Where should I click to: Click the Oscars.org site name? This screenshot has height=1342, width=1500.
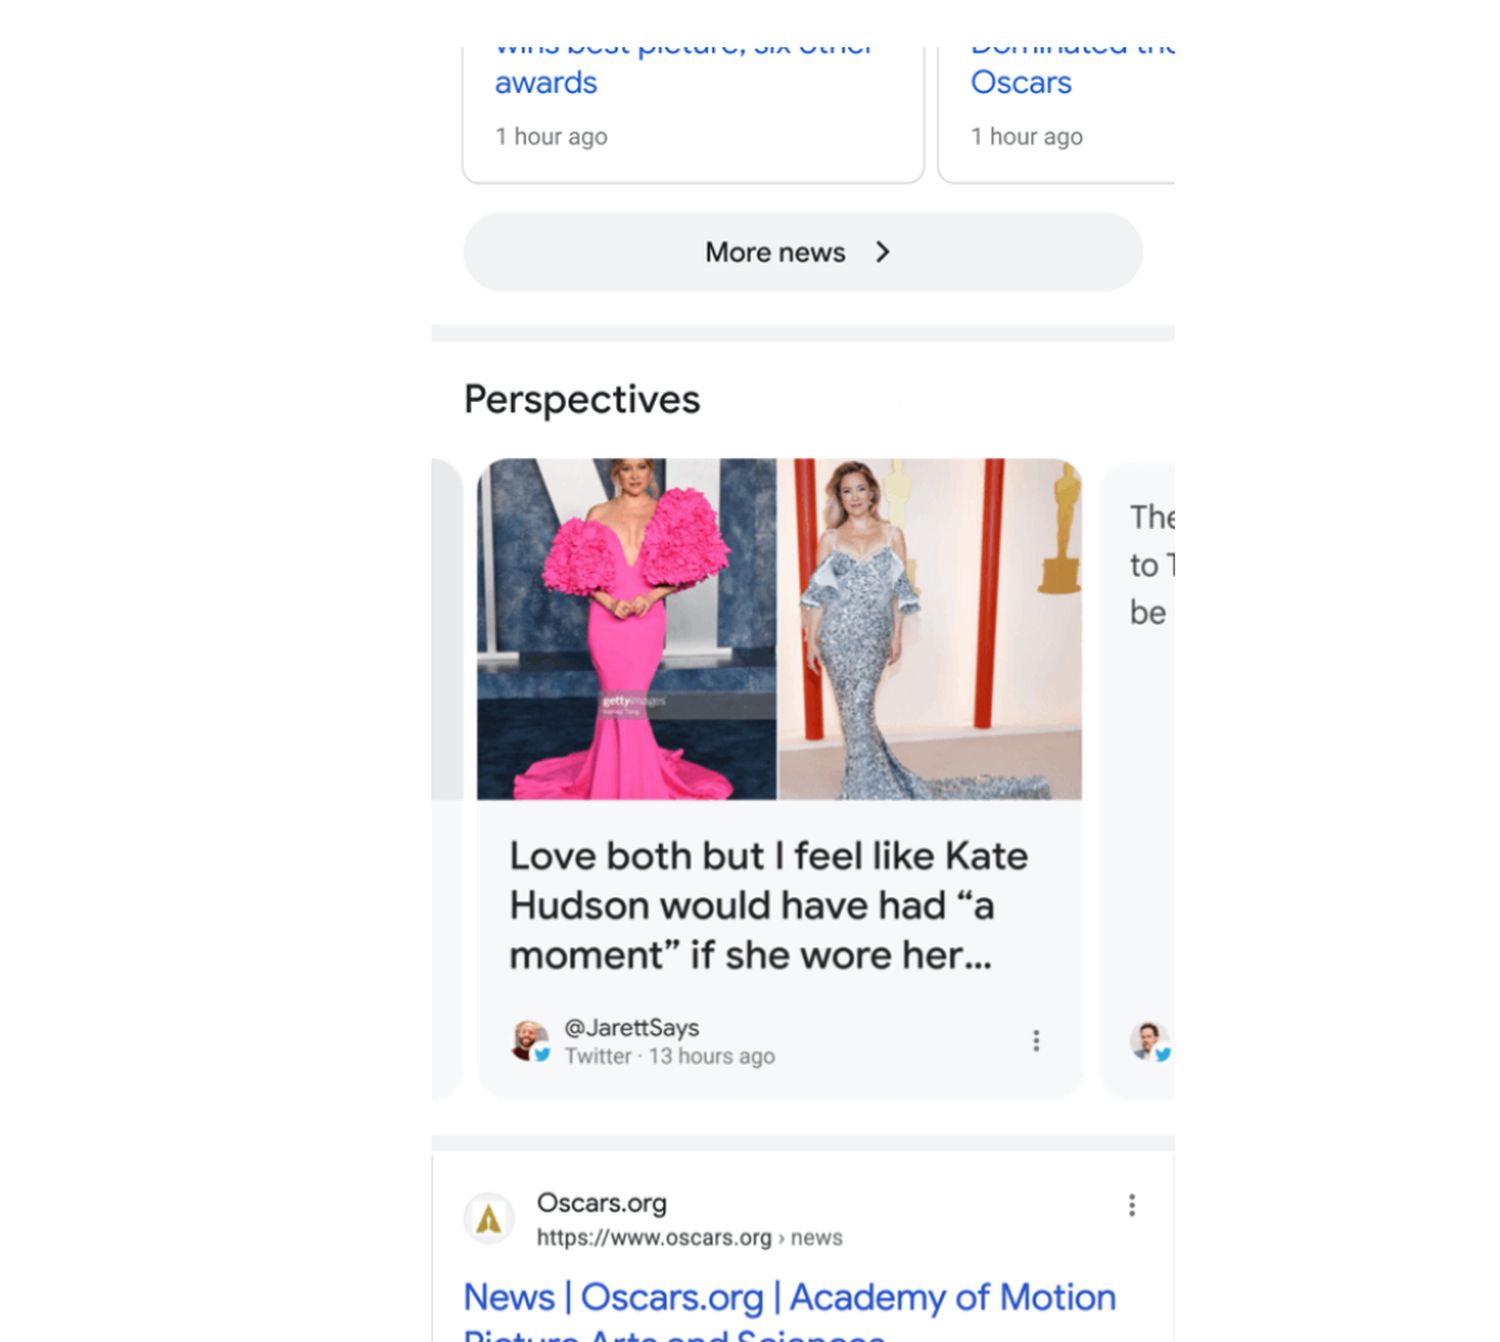point(601,1203)
